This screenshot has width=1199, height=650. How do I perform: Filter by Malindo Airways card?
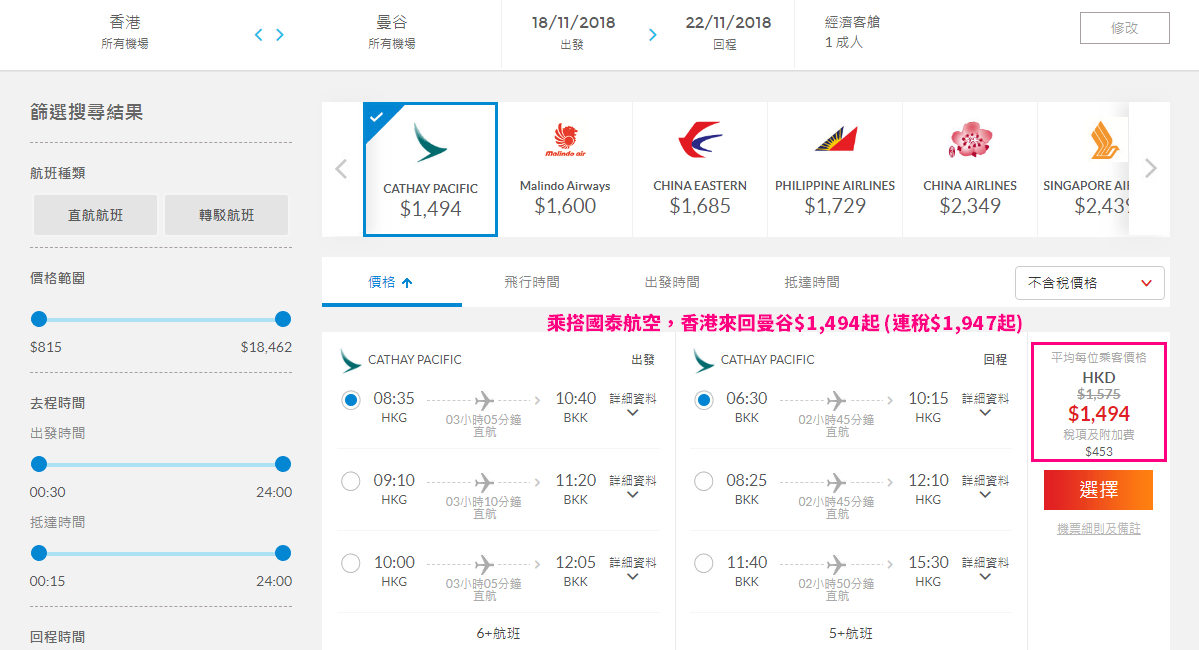point(565,169)
